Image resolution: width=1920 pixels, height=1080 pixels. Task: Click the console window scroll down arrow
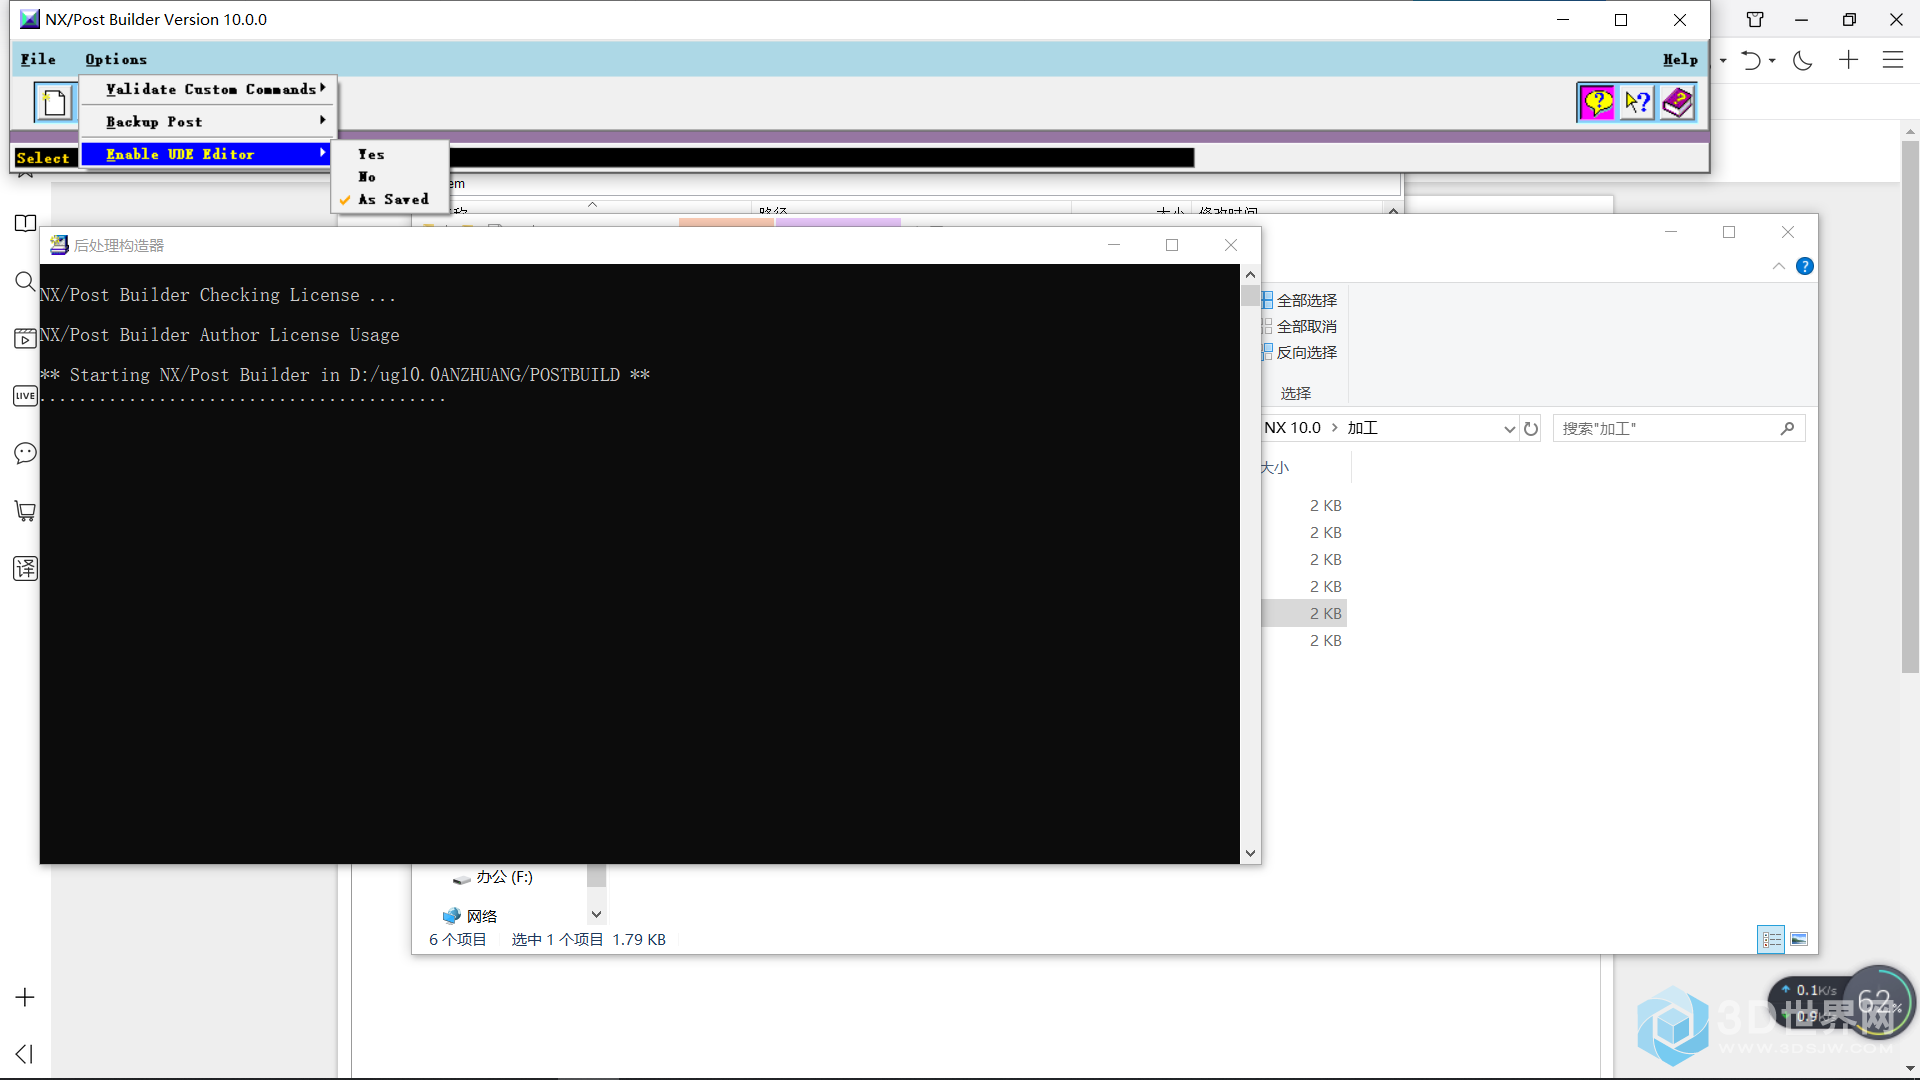pyautogui.click(x=1250, y=854)
